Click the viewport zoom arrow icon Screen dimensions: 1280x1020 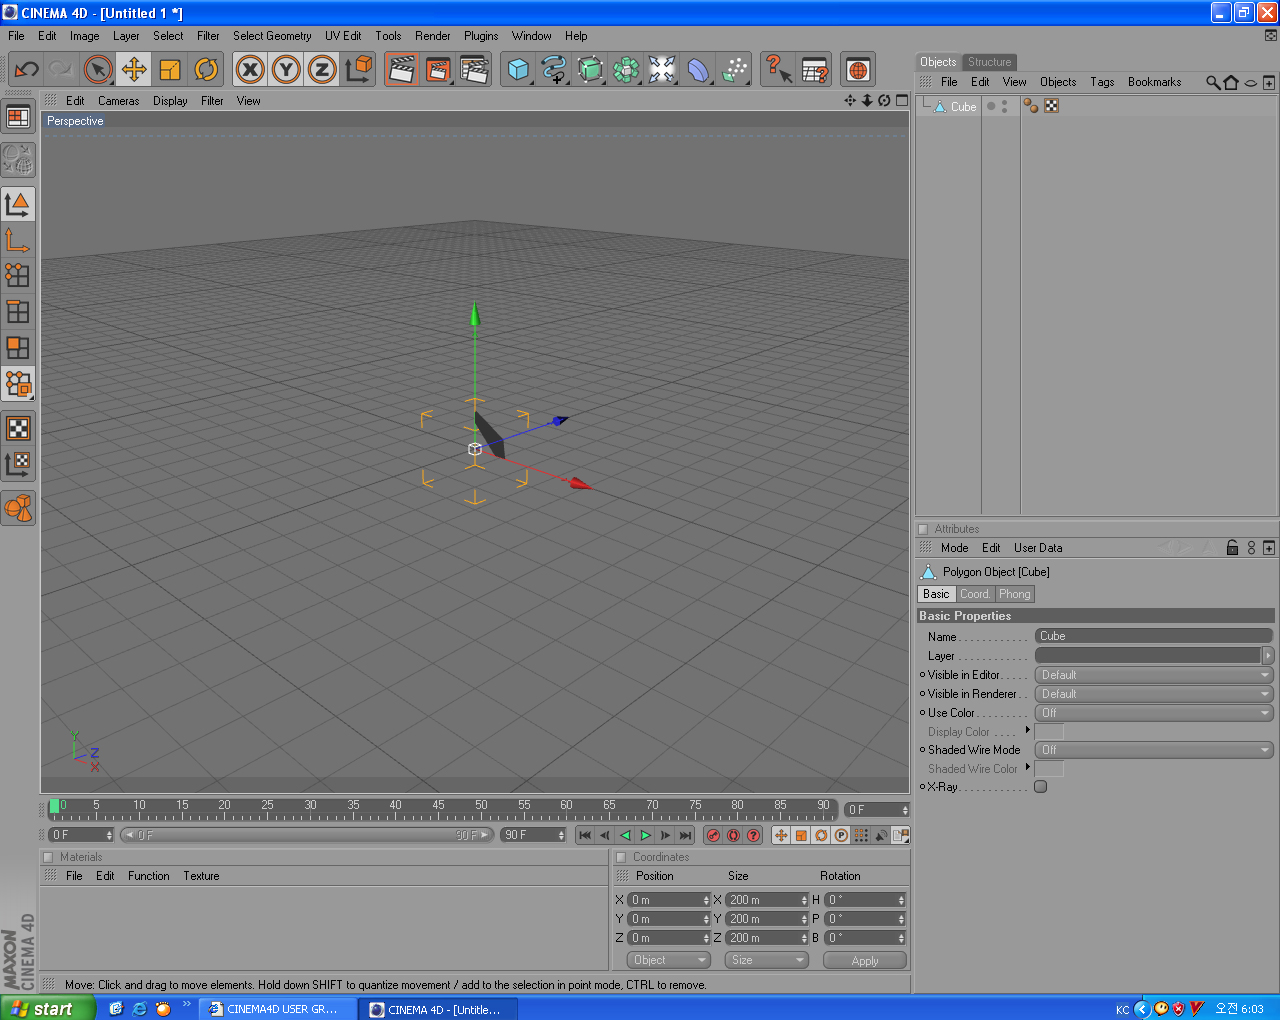coord(867,100)
